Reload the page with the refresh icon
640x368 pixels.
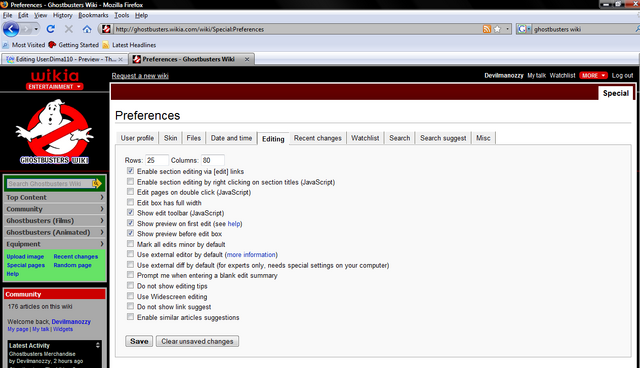tap(51, 29)
